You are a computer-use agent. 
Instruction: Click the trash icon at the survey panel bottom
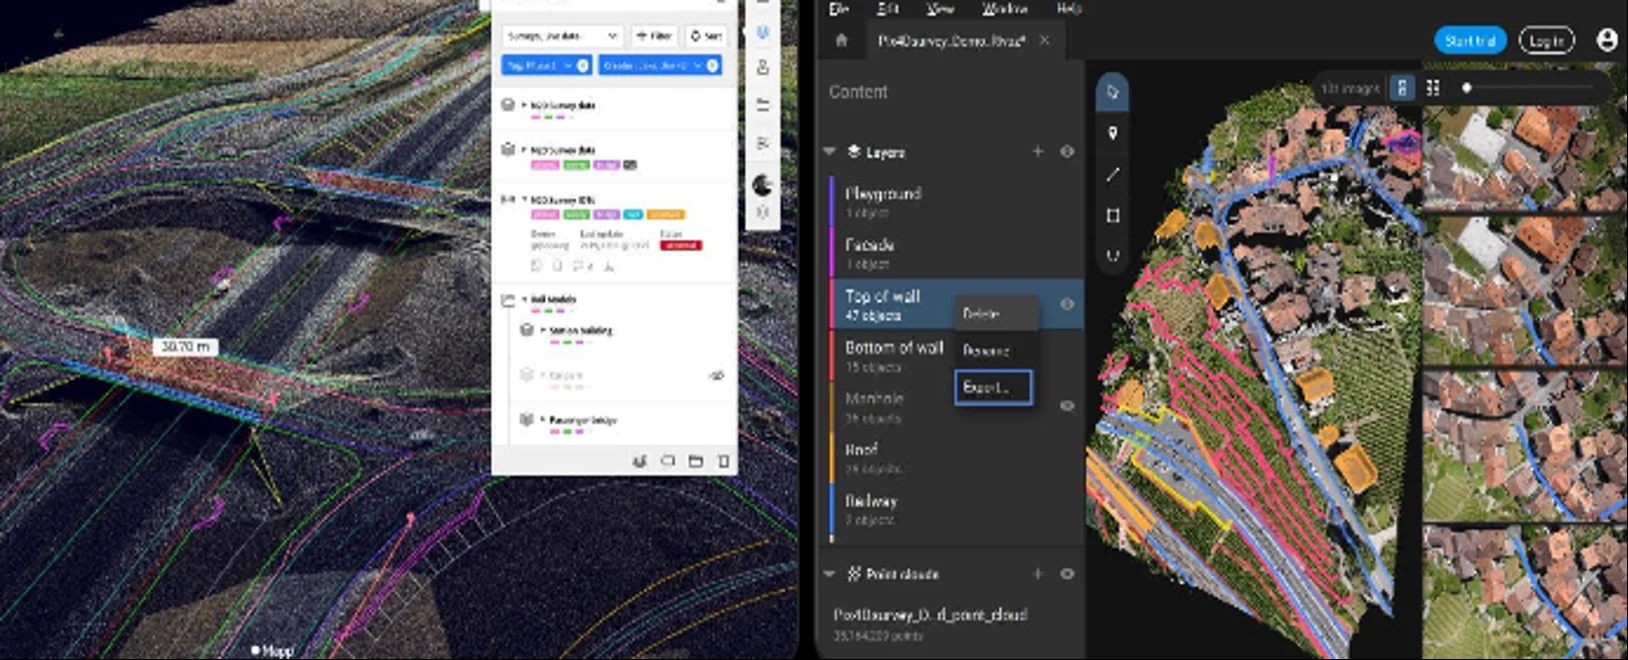(x=723, y=461)
